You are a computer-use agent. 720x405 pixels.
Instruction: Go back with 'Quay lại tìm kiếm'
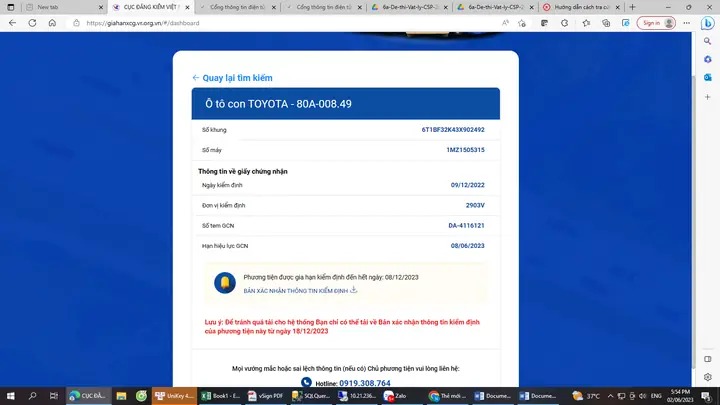(x=232, y=77)
